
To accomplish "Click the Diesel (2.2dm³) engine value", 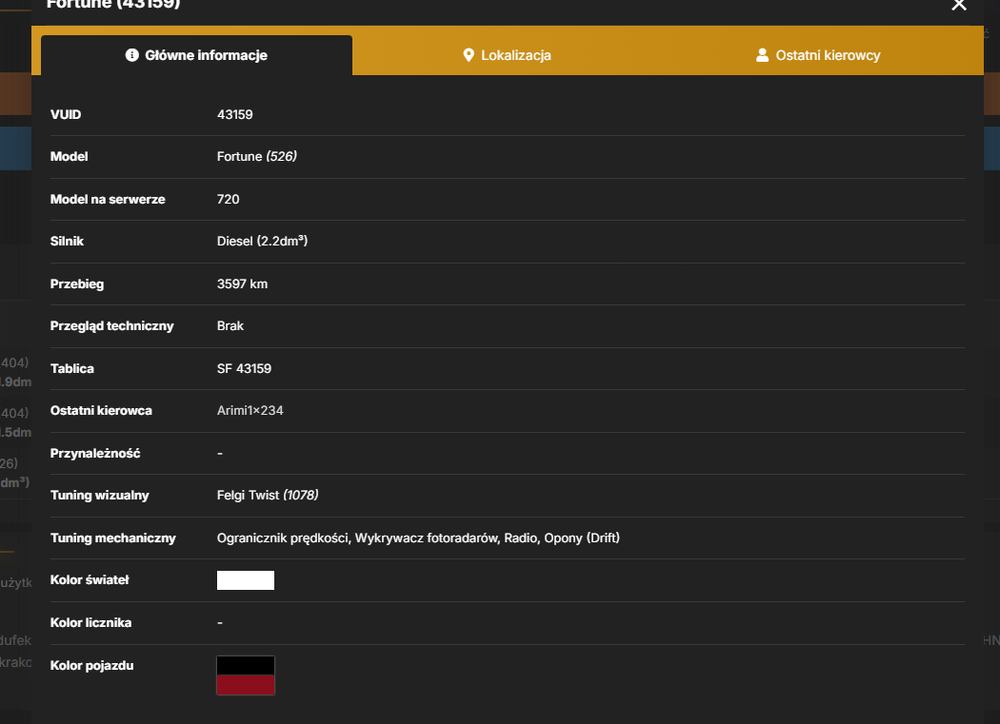I will [262, 241].
